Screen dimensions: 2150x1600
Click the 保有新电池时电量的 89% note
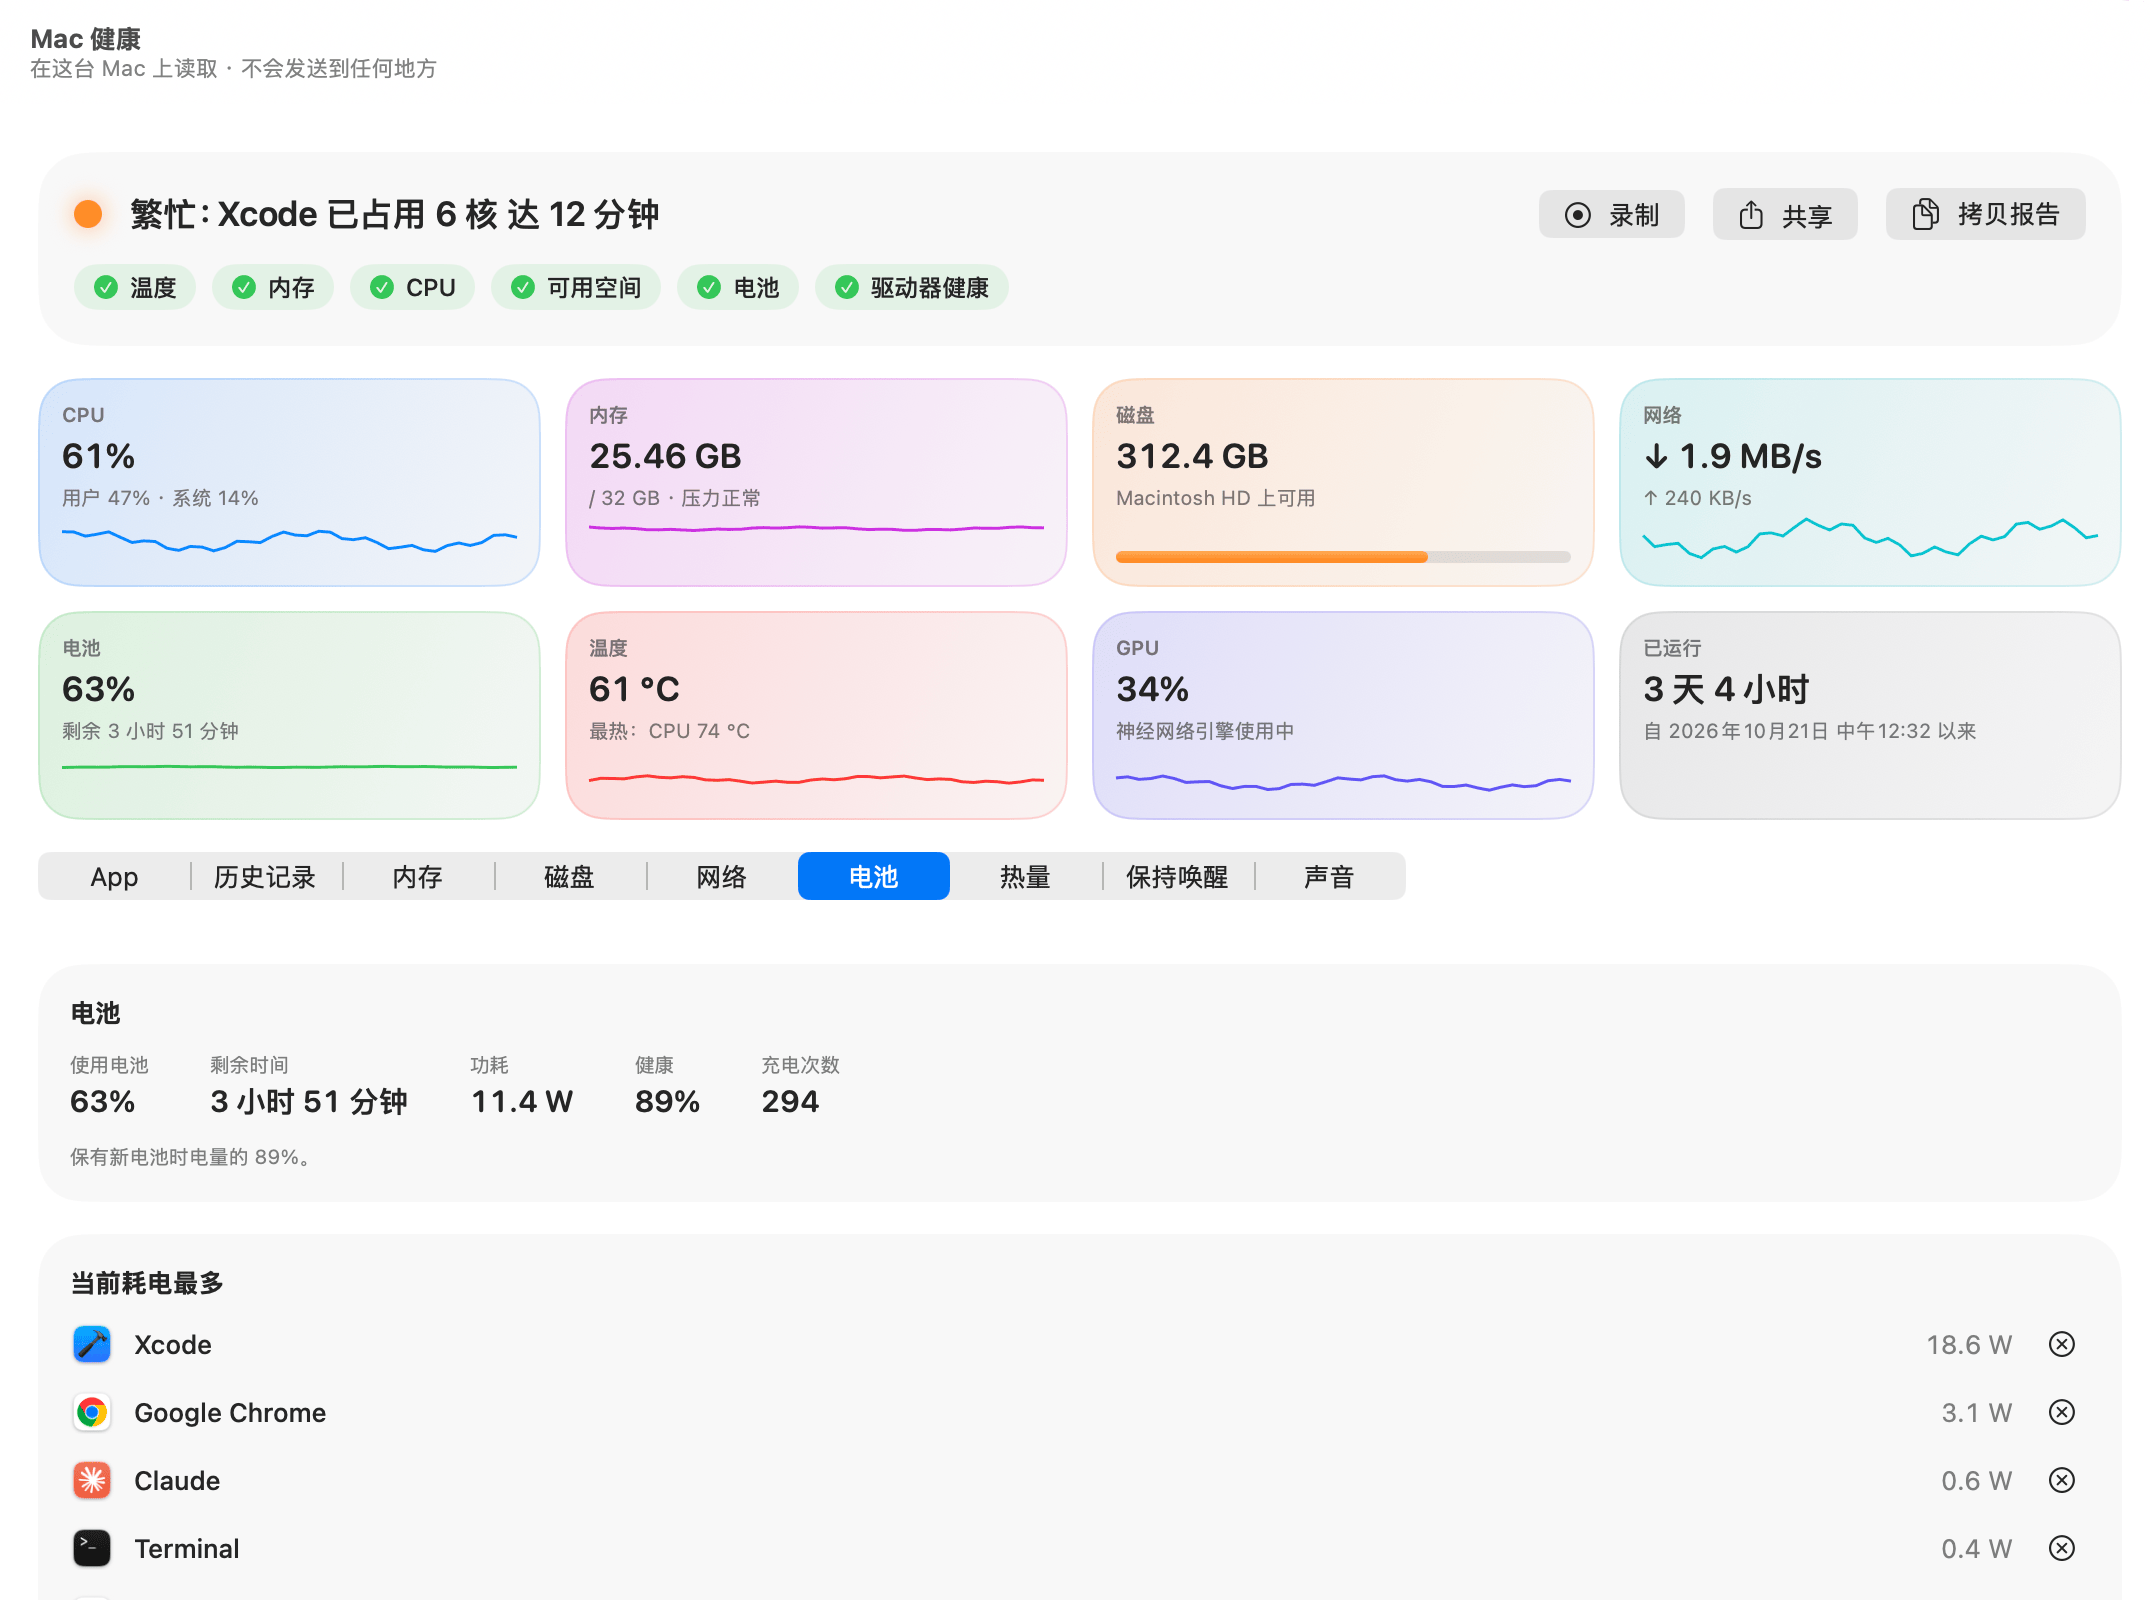tap(193, 1157)
